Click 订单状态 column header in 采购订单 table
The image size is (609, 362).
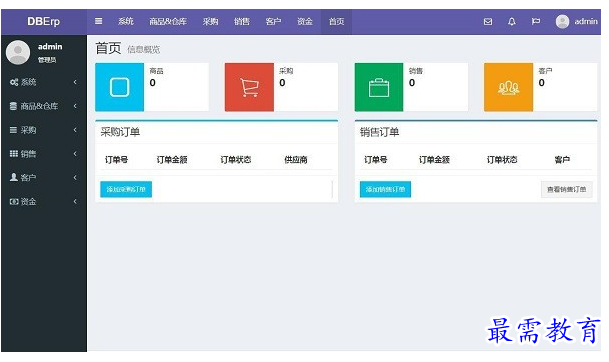(236, 160)
